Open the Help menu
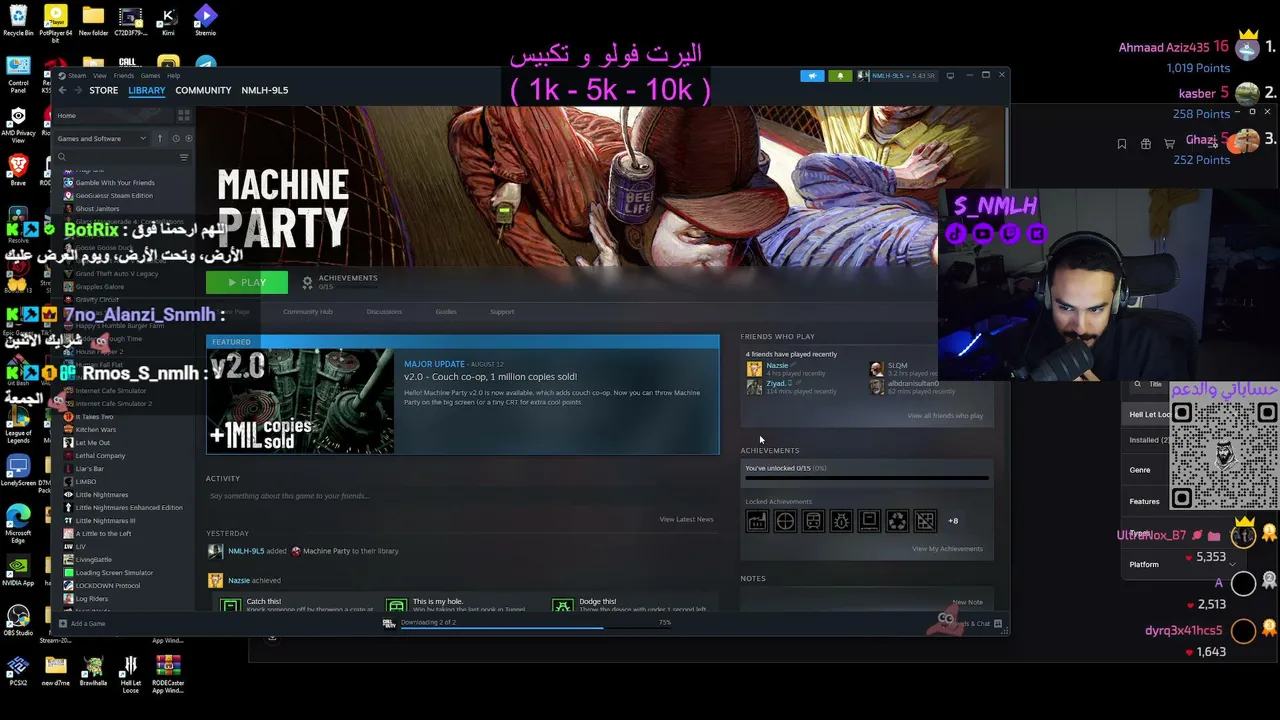The width and height of the screenshot is (1280, 720). pyautogui.click(x=174, y=76)
